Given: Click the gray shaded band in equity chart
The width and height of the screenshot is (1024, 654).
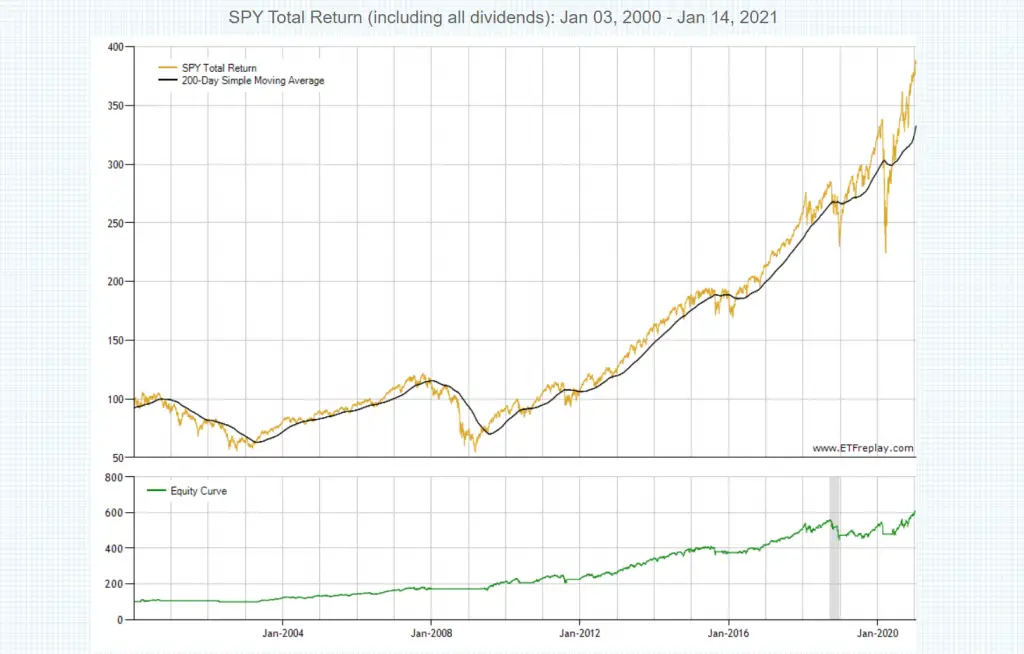Looking at the screenshot, I should (x=835, y=548).
